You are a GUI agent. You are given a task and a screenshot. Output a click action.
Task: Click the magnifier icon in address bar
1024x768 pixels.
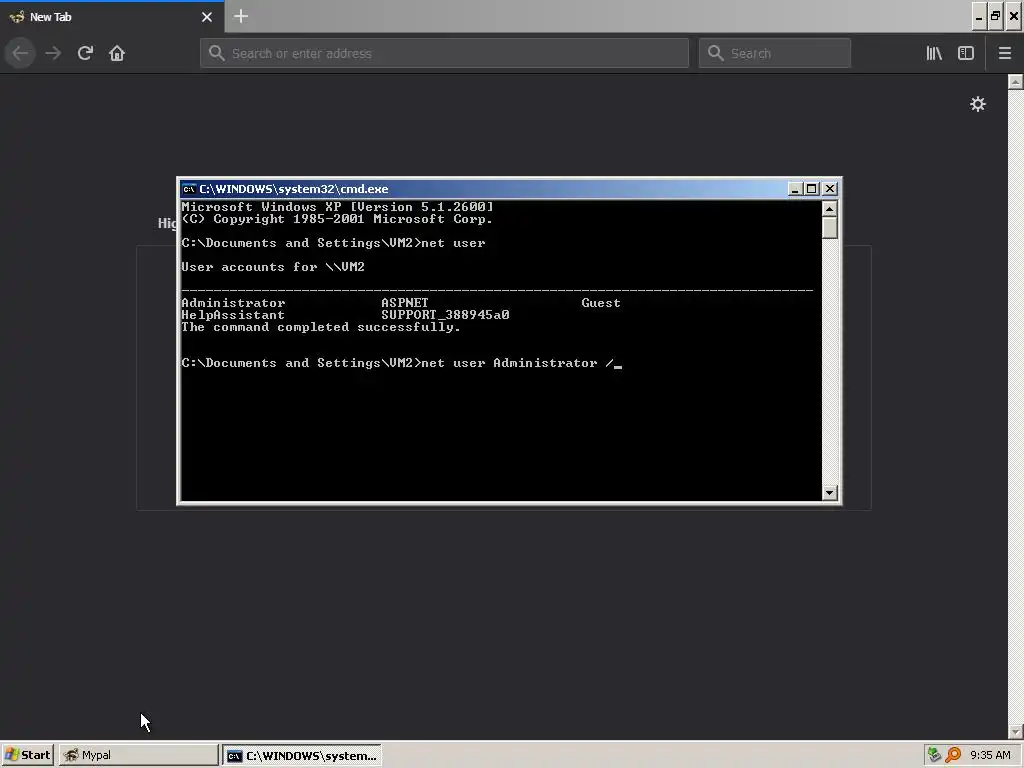(217, 53)
